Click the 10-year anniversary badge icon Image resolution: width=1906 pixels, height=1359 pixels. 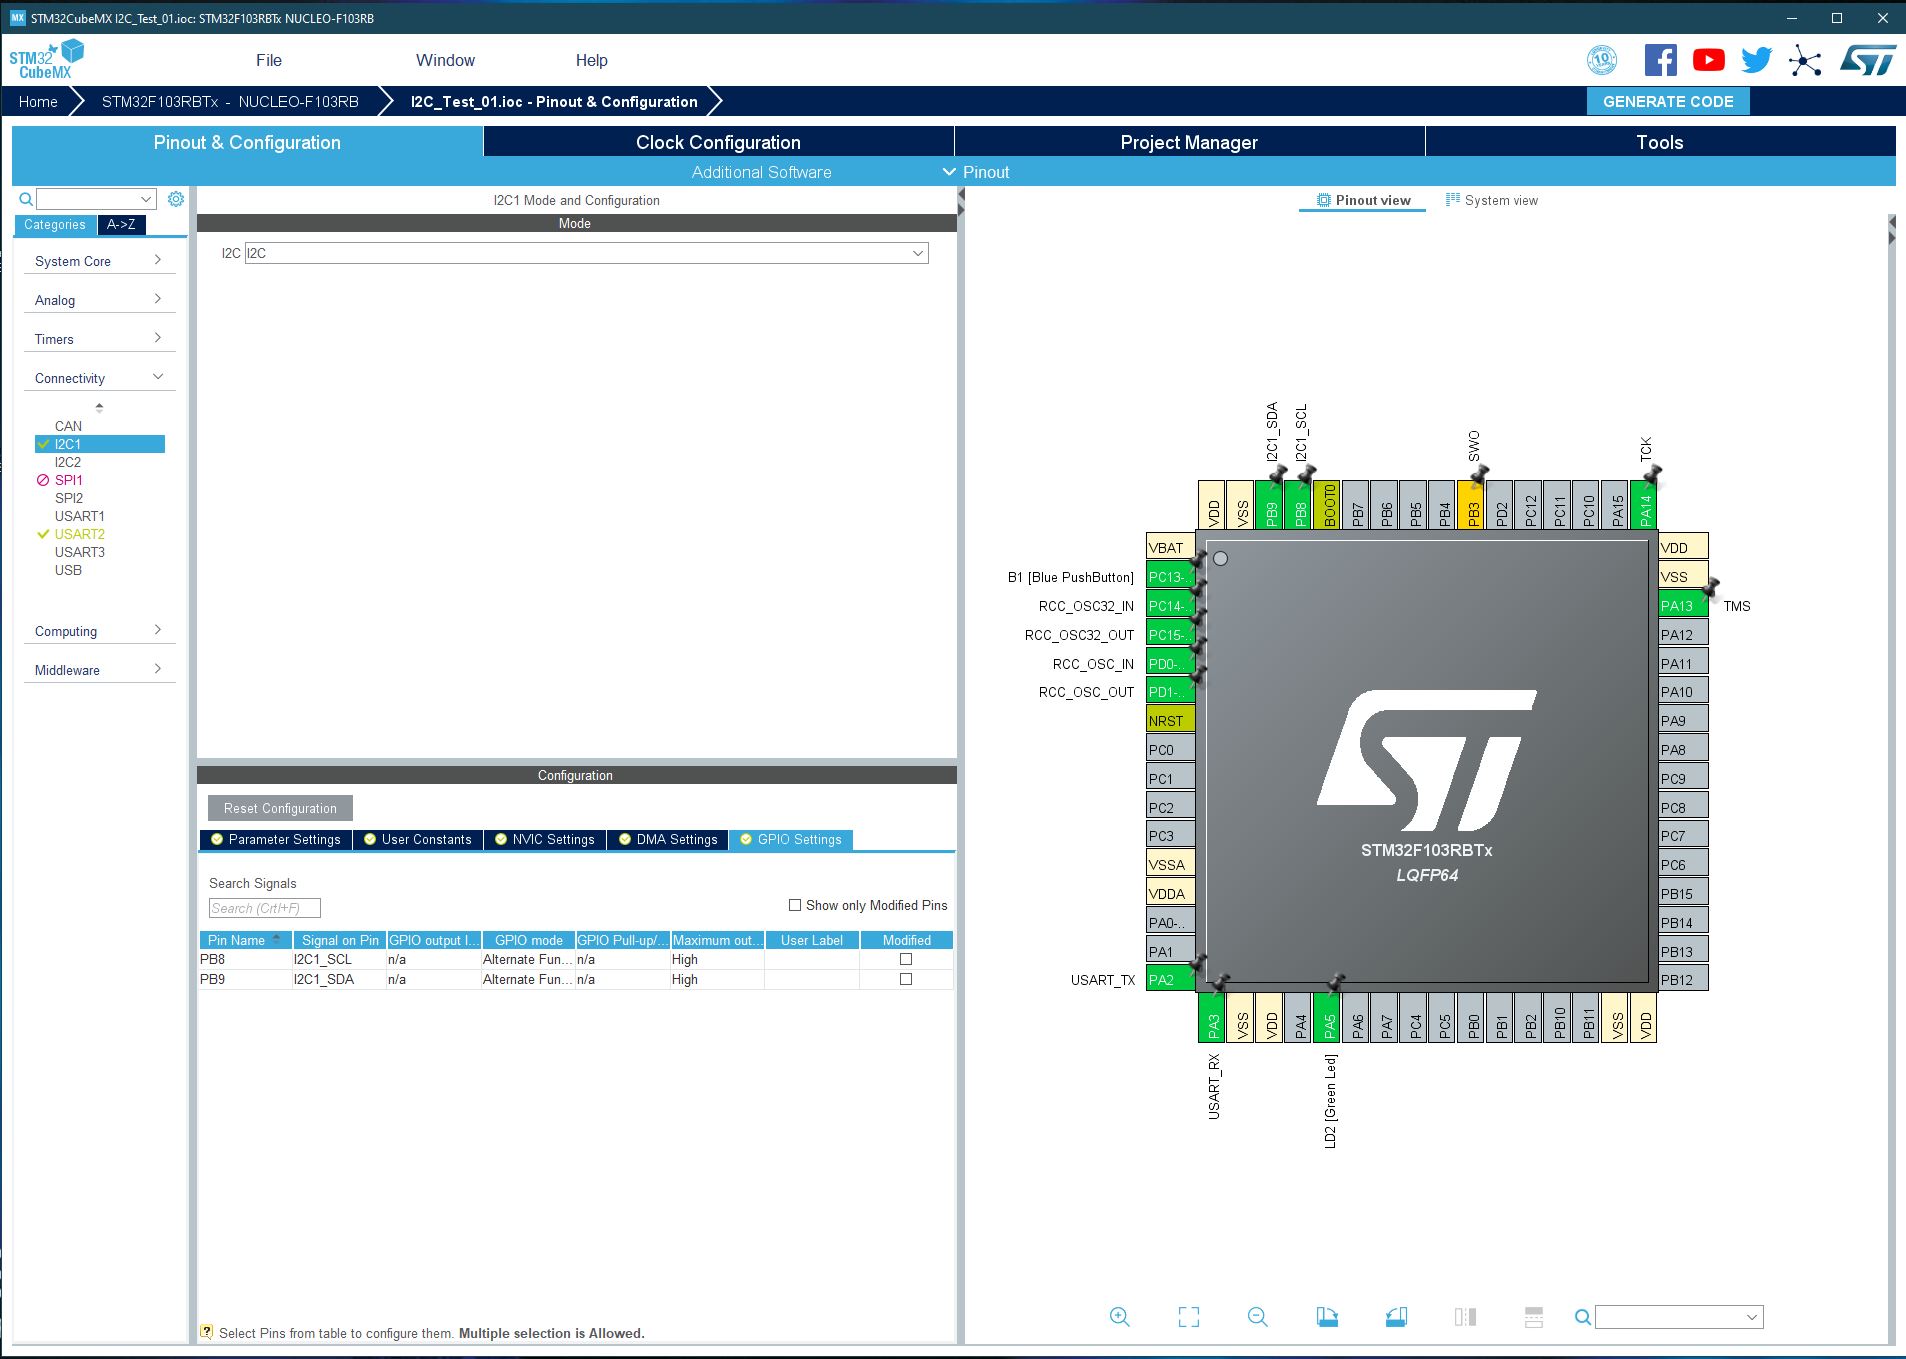coord(1602,60)
